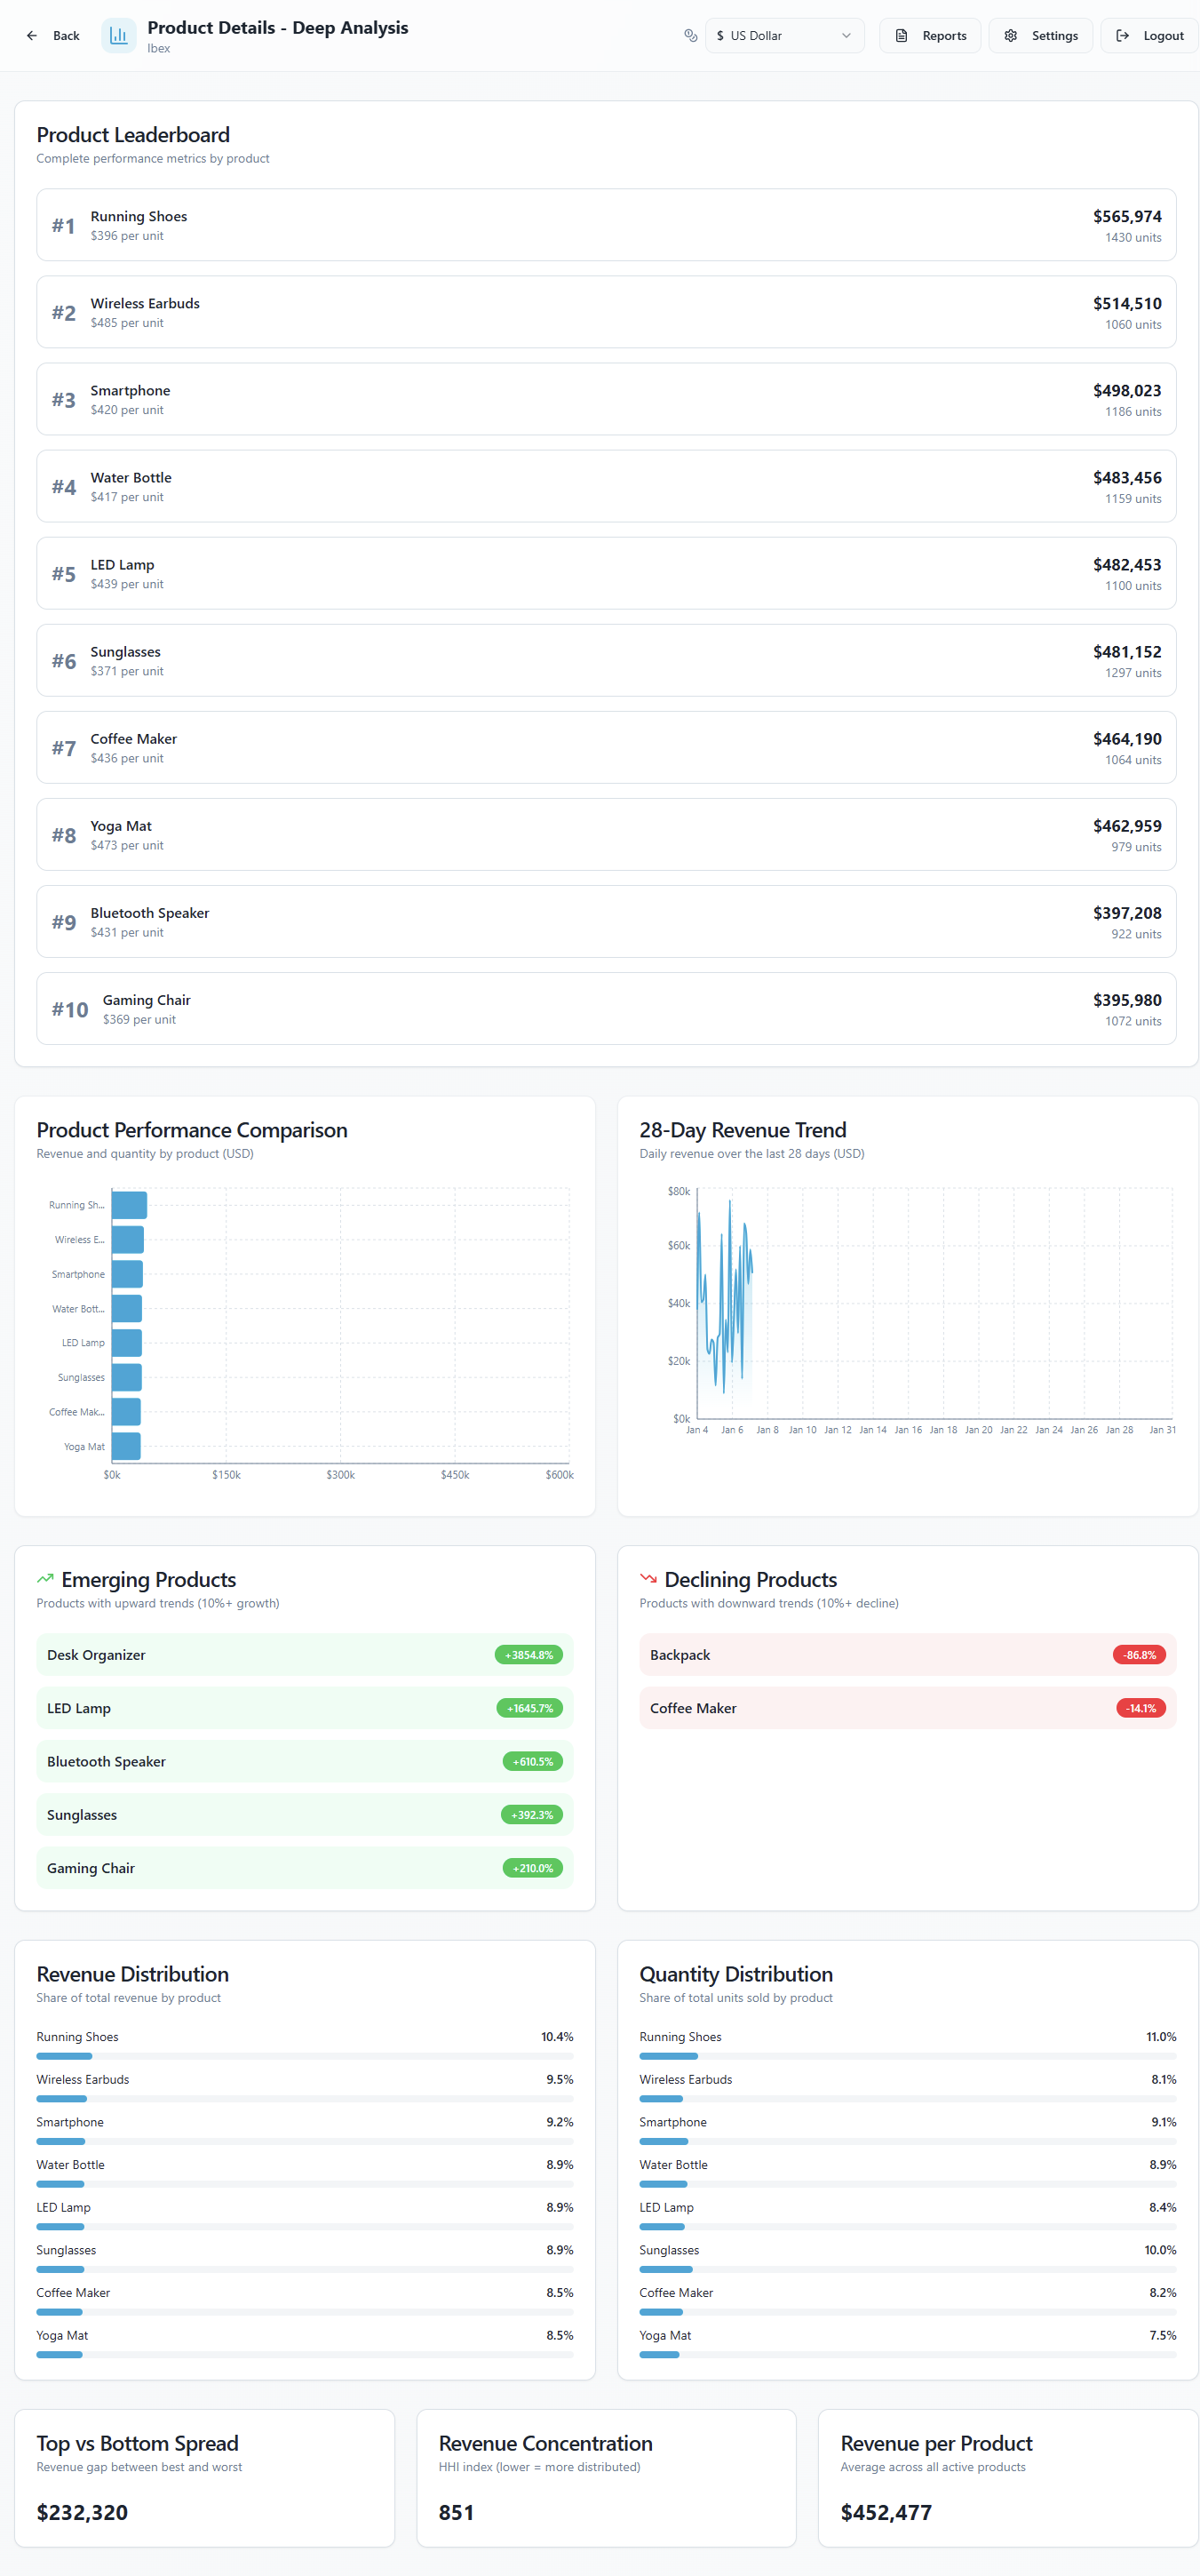Click Sunglasses quantity share progress bar
The height and width of the screenshot is (2576, 1200).
(x=908, y=2269)
